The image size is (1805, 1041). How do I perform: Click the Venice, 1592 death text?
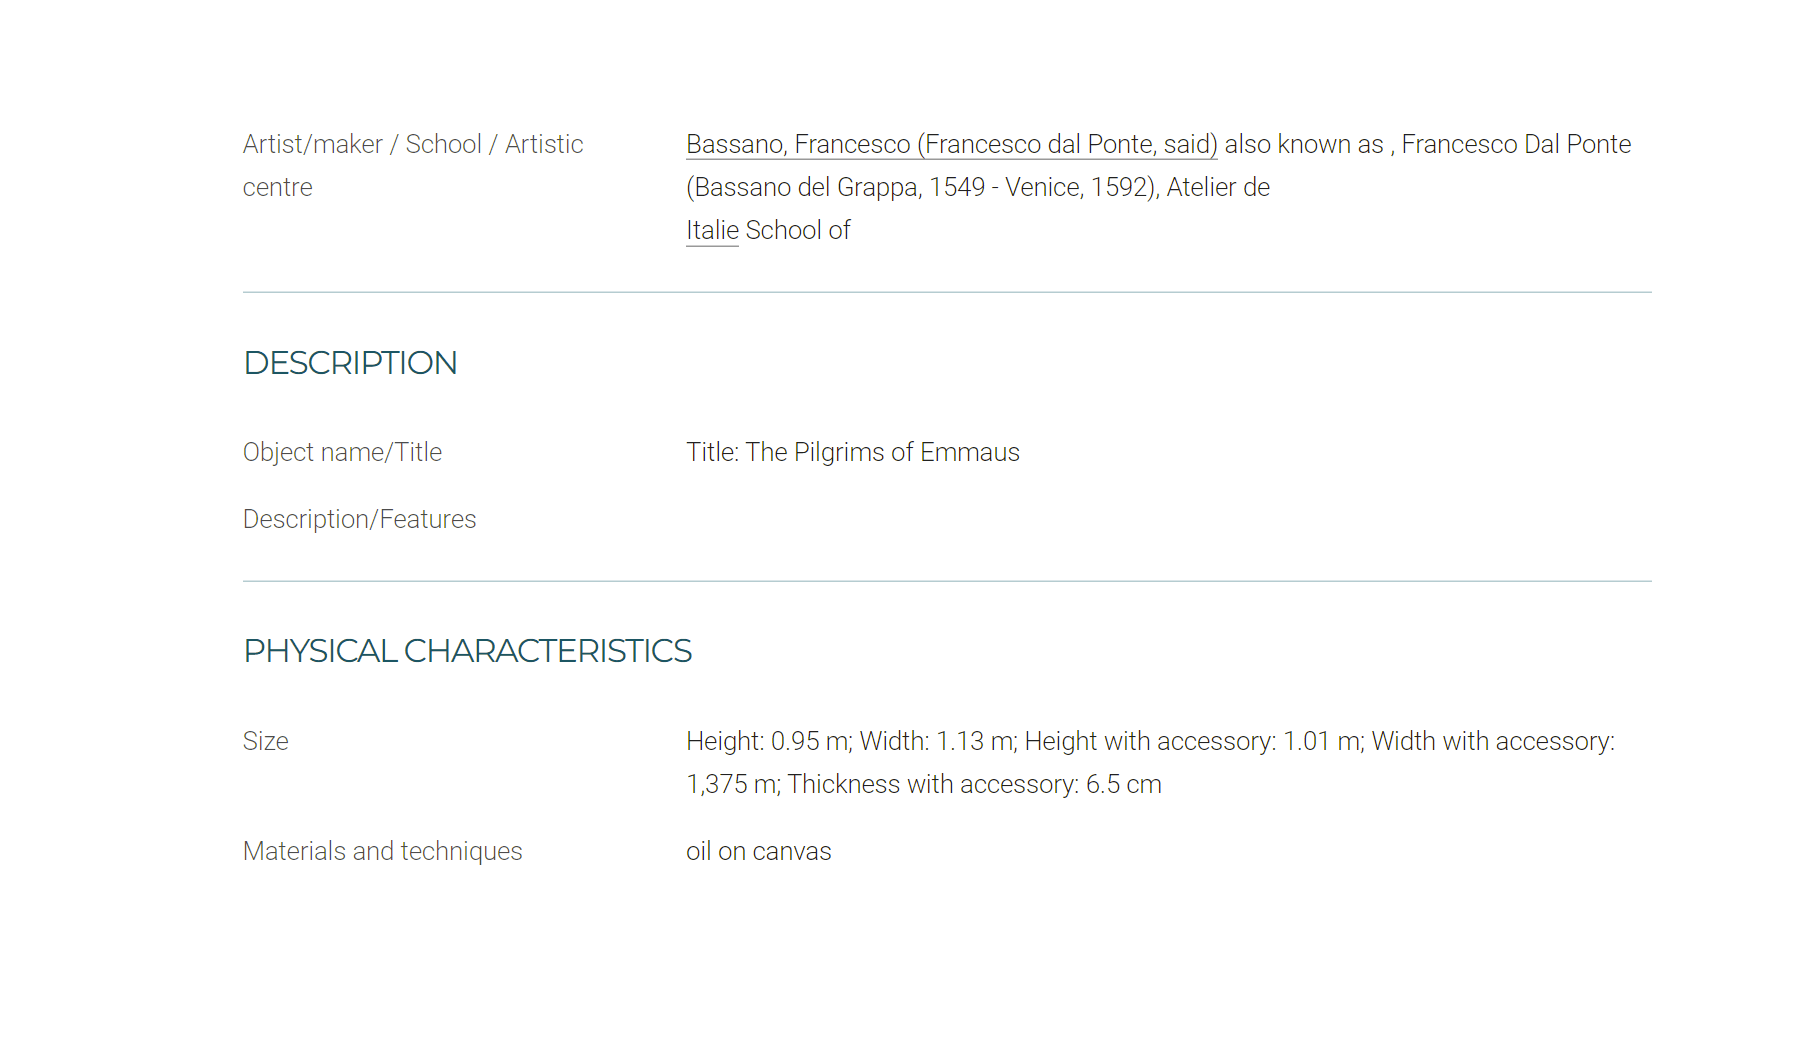(x=1077, y=188)
